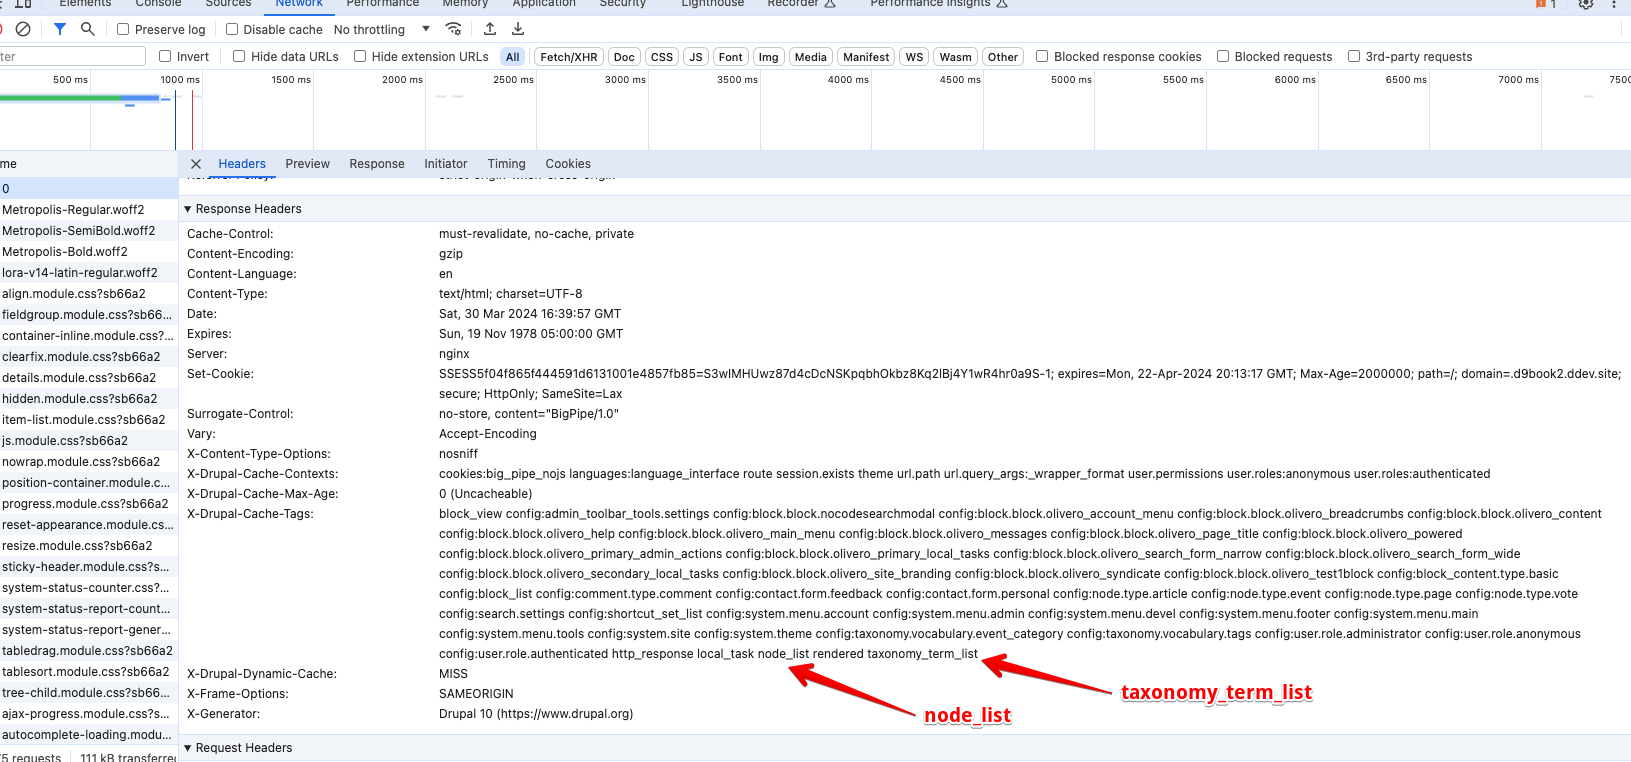This screenshot has width=1631, height=762.
Task: Switch to the Elements panel tab
Action: coord(85,4)
